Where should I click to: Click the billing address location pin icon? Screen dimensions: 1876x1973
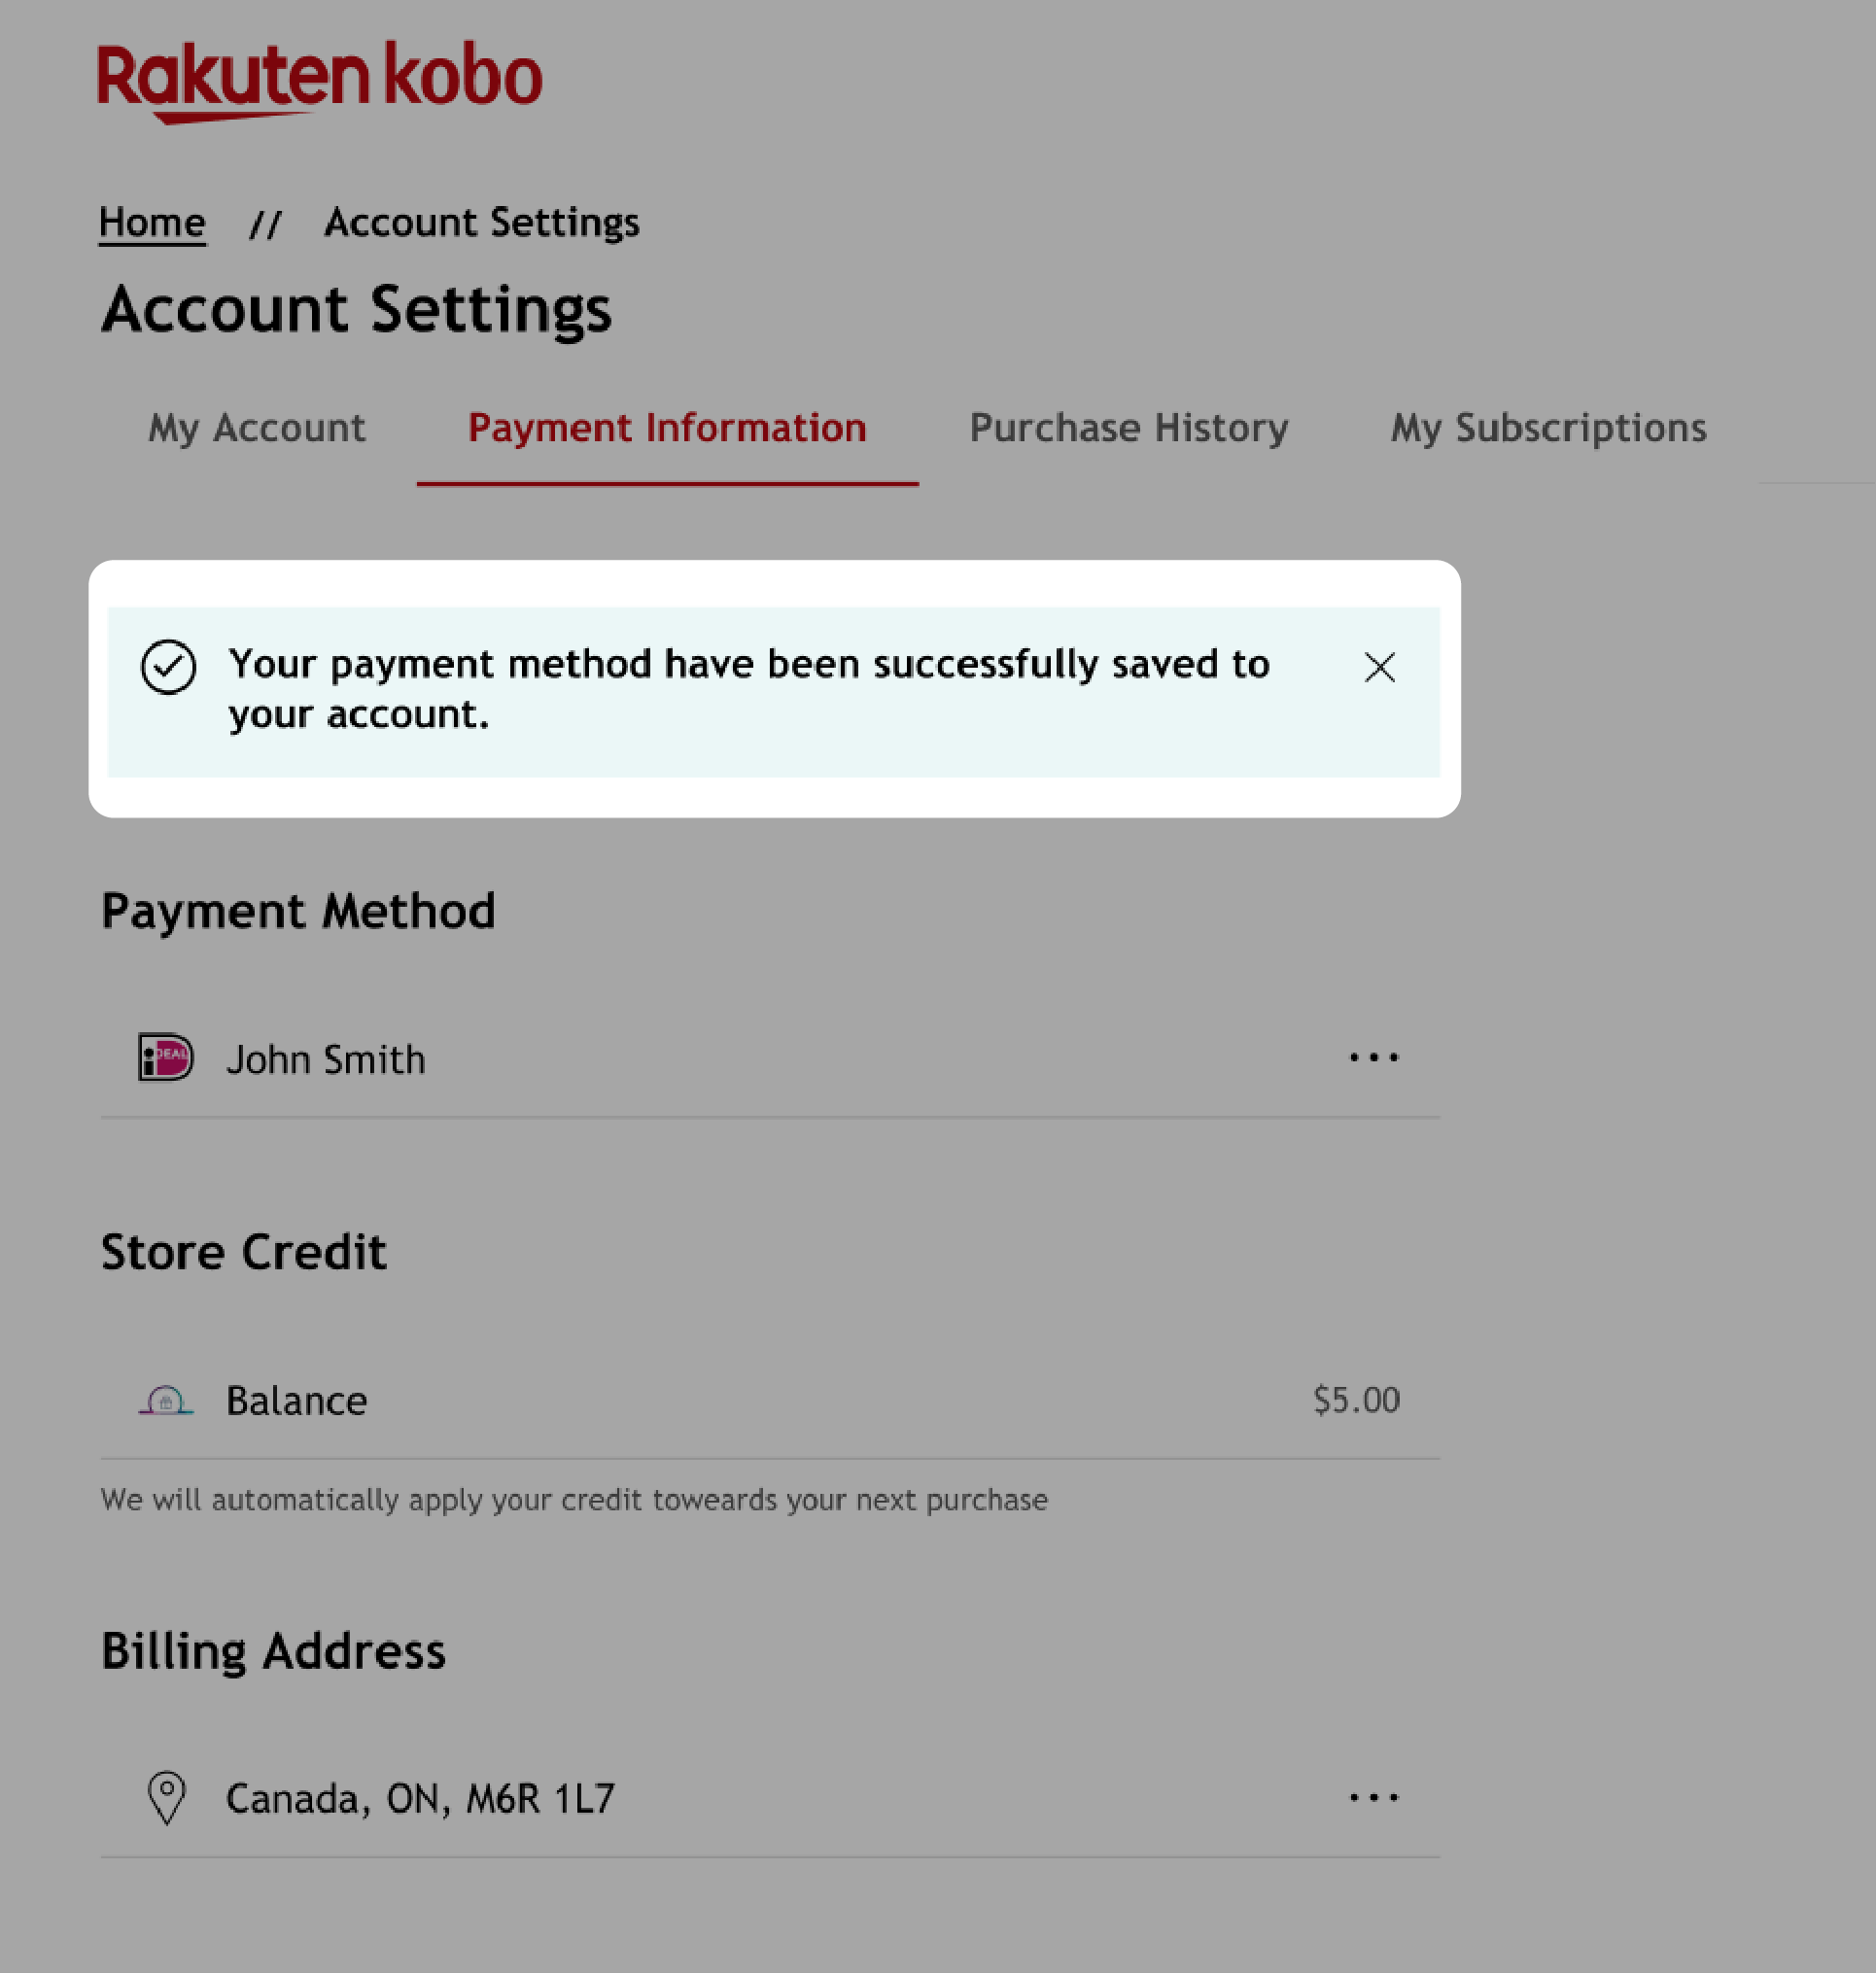coord(167,1797)
